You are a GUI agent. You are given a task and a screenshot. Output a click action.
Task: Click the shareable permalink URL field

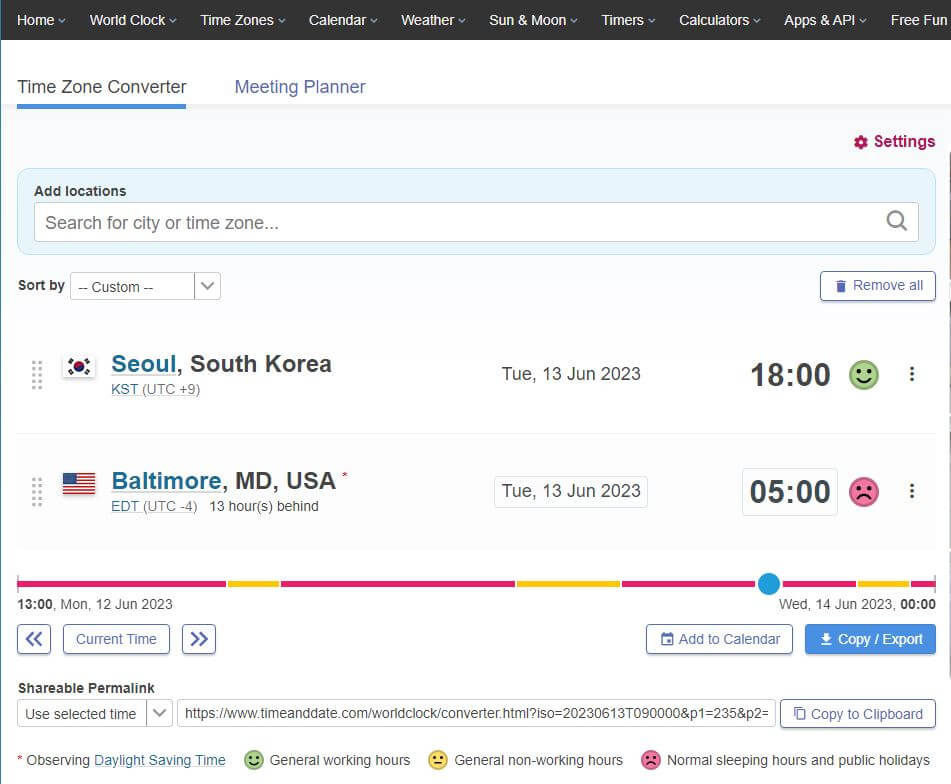(x=476, y=713)
